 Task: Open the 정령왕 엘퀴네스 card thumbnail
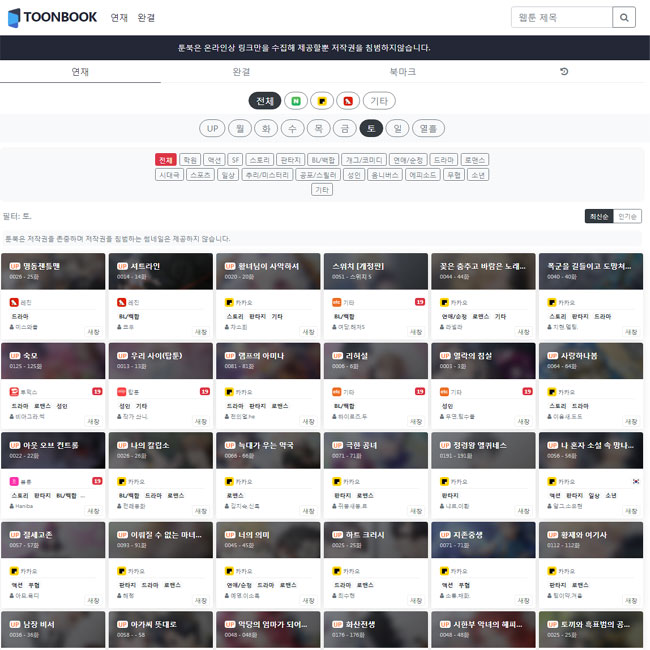[483, 450]
